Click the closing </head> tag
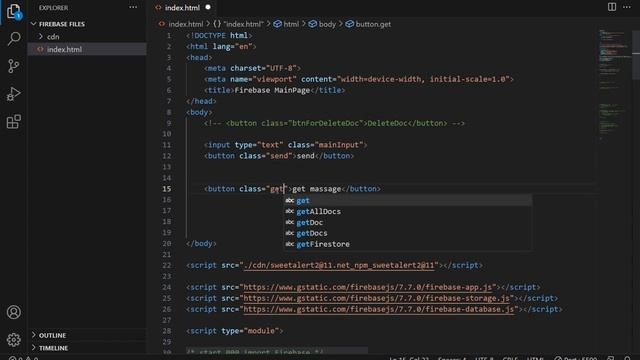Image resolution: width=640 pixels, height=360 pixels. (x=202, y=101)
